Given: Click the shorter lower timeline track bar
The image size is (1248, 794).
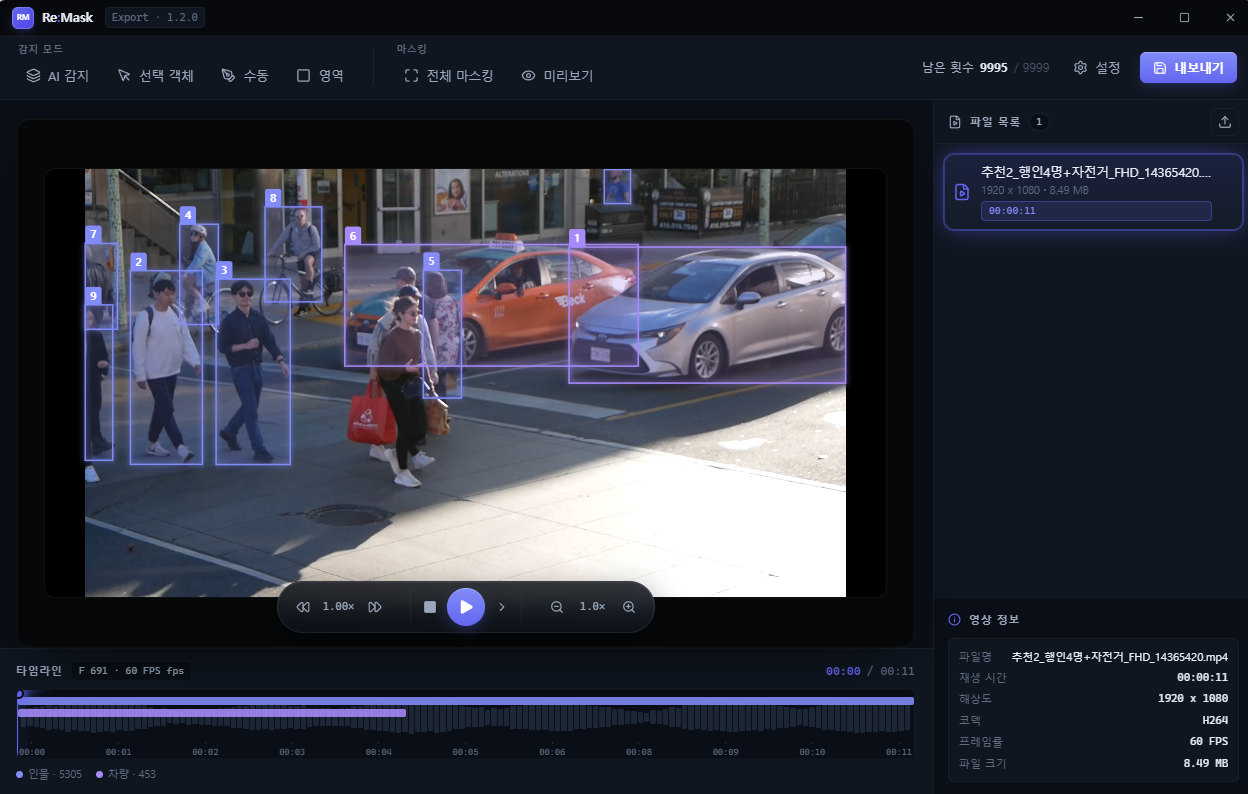Looking at the screenshot, I should [212, 713].
